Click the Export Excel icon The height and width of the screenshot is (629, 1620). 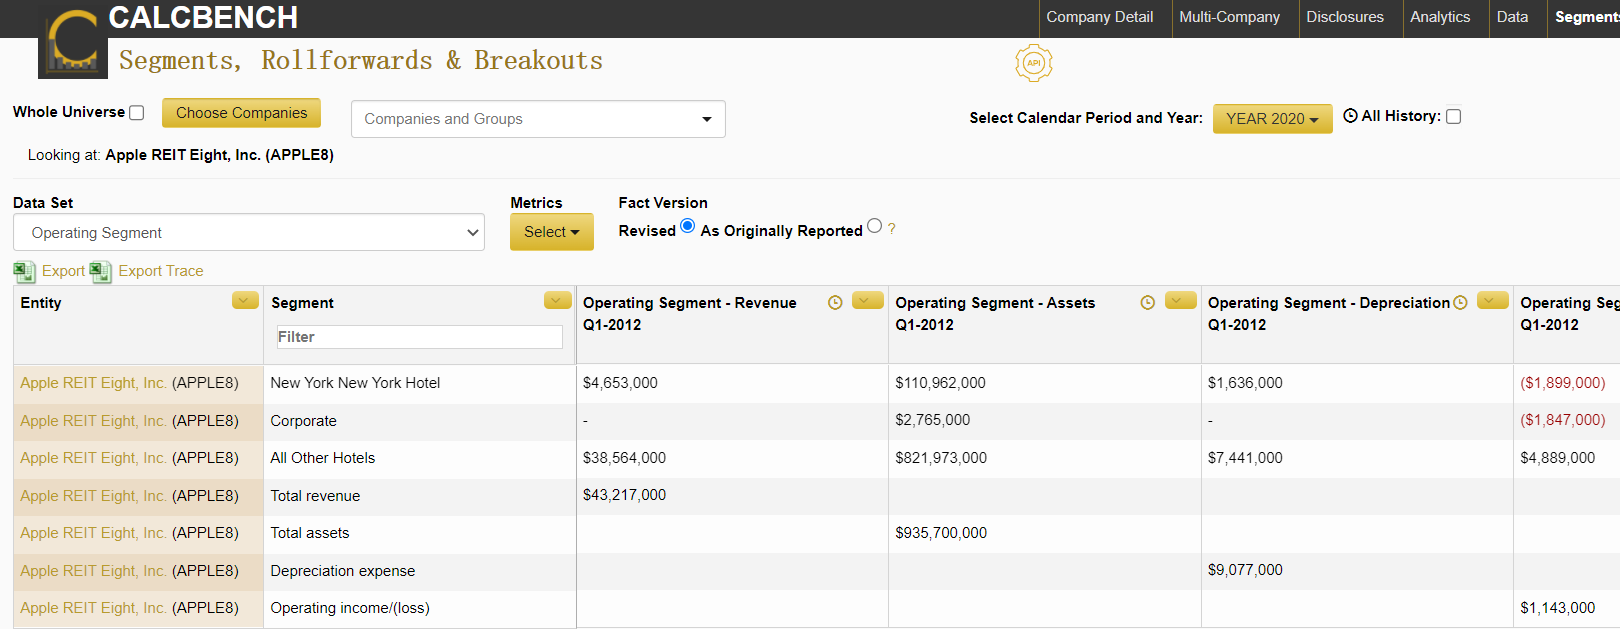pyautogui.click(x=24, y=271)
